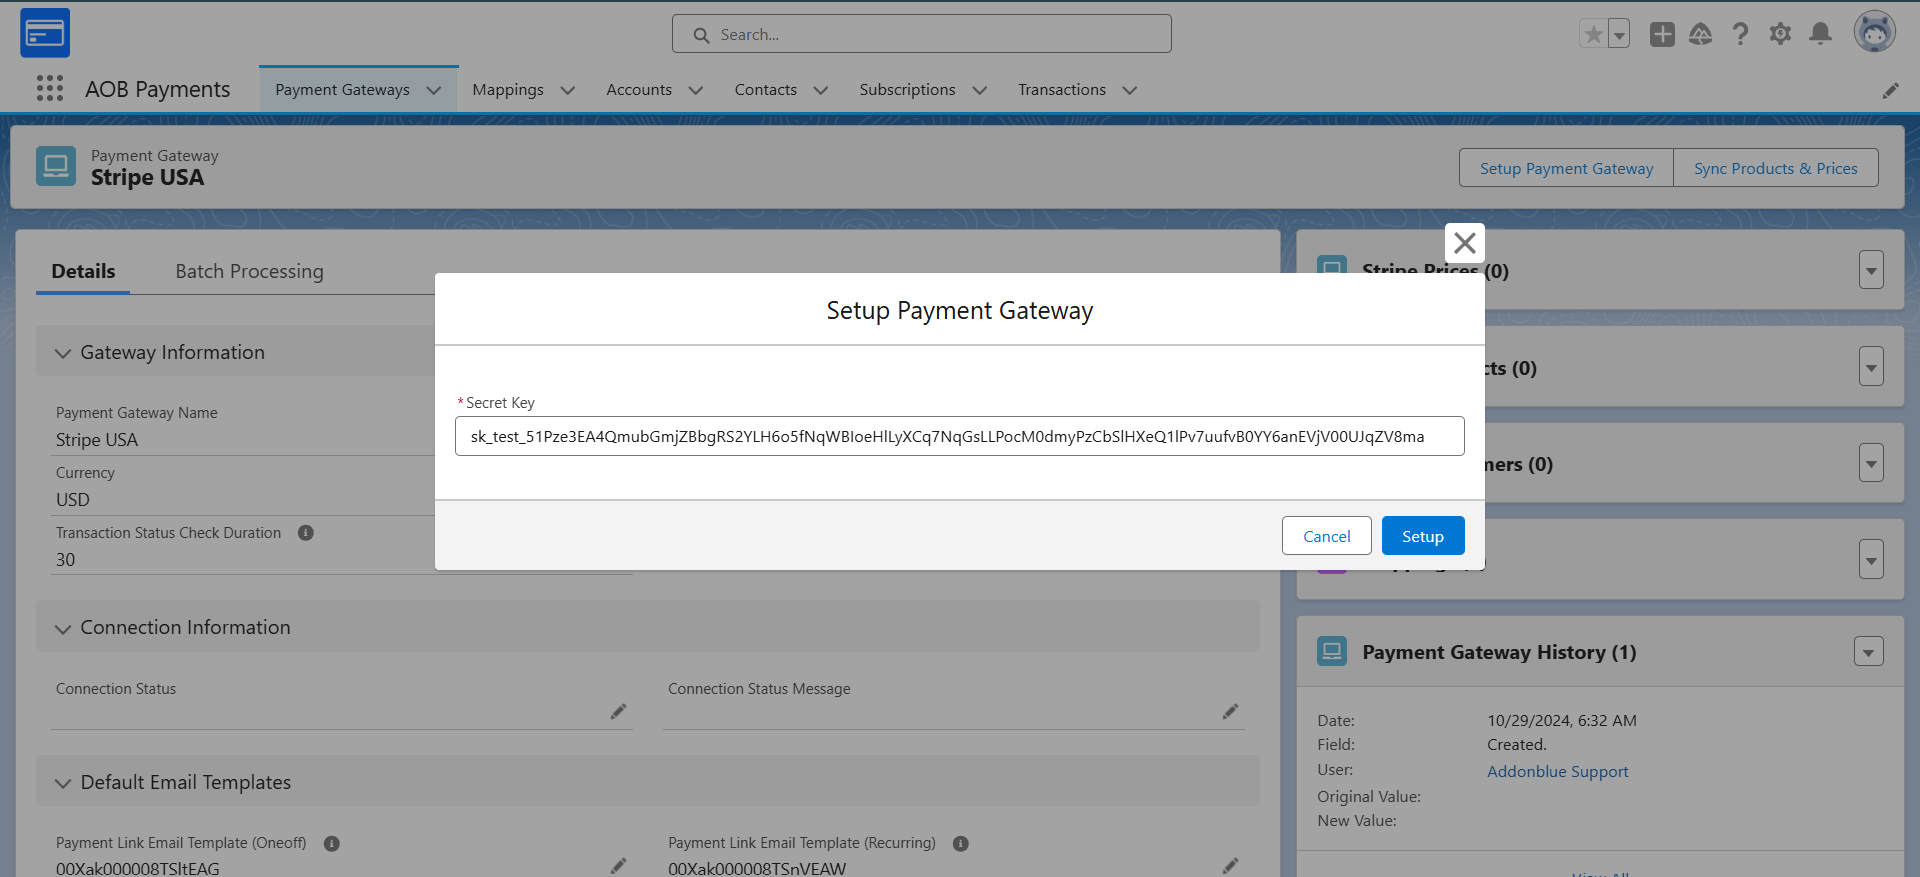Open the Contacts tab chevron menu
The width and height of the screenshot is (1920, 877).
821,90
